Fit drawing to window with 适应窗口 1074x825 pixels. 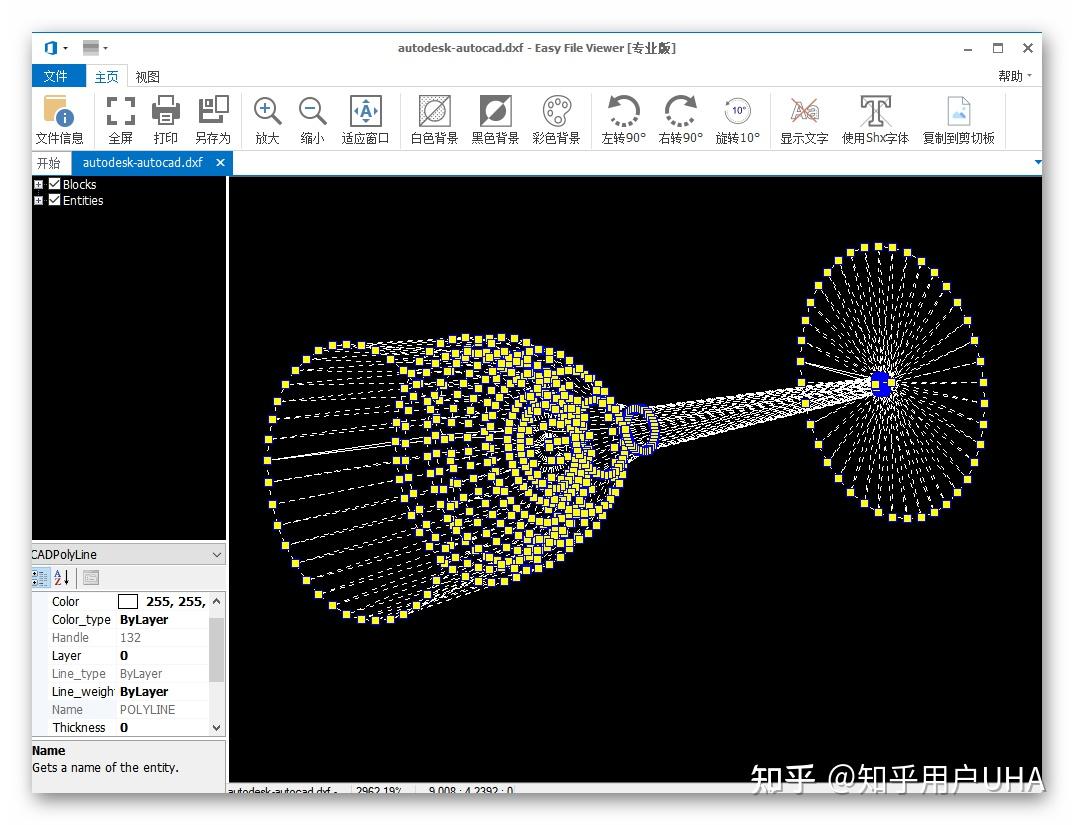pyautogui.click(x=365, y=120)
